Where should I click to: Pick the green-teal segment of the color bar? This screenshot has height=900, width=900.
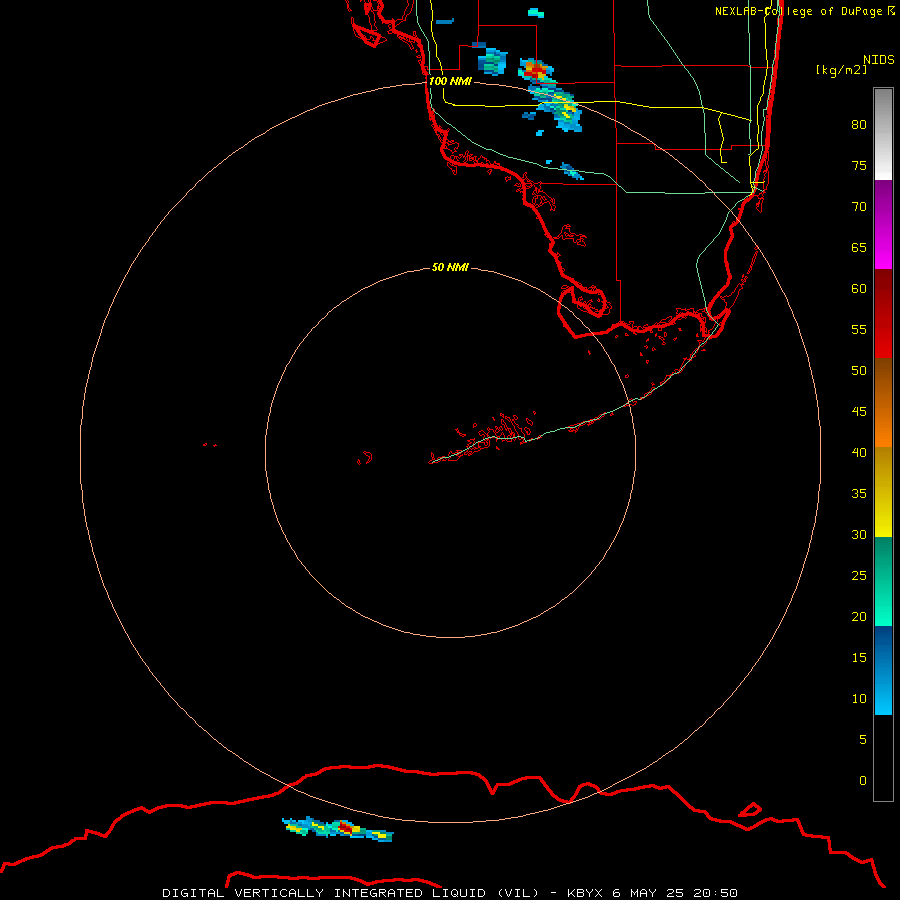pos(883,581)
